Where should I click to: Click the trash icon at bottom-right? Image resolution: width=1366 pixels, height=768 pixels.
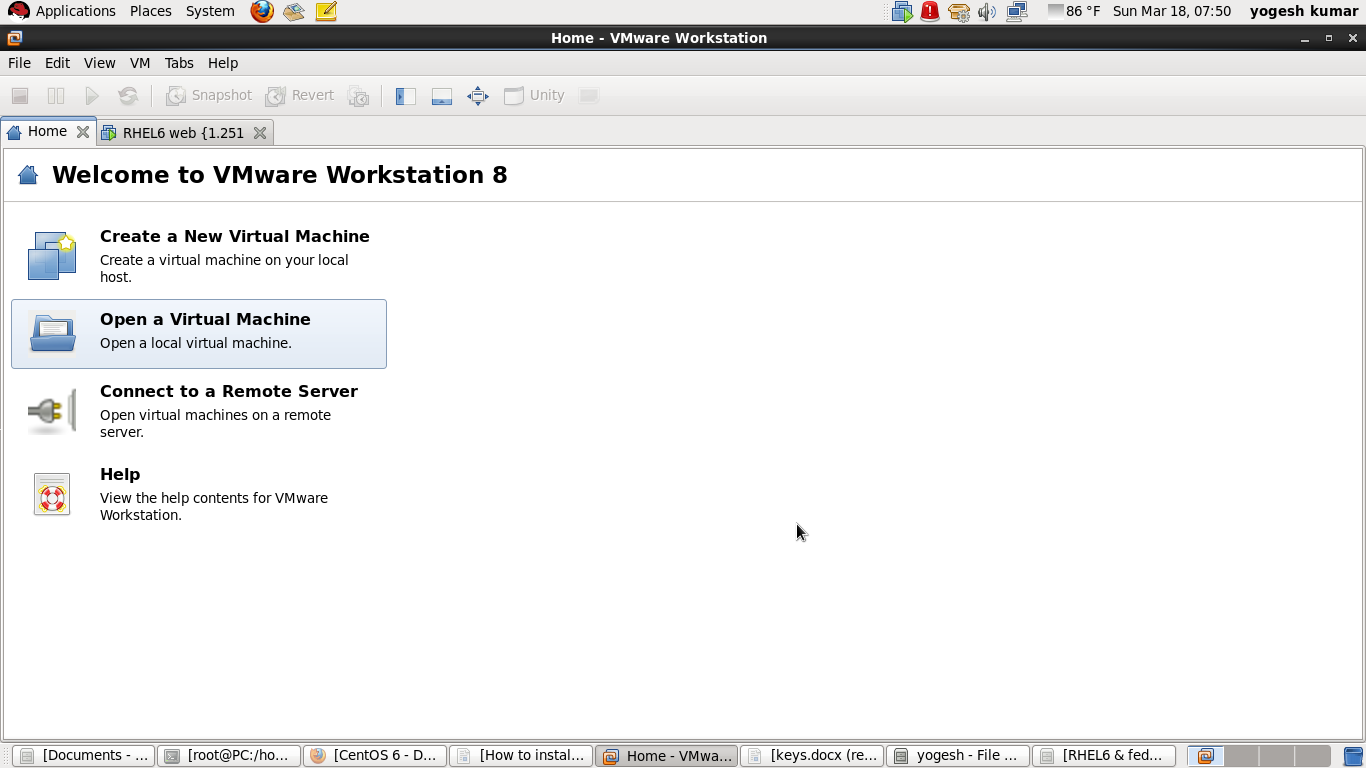(1353, 756)
